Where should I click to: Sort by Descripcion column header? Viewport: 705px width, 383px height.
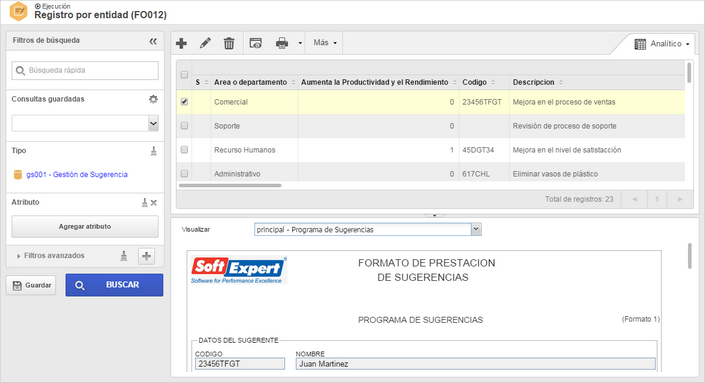coord(538,82)
